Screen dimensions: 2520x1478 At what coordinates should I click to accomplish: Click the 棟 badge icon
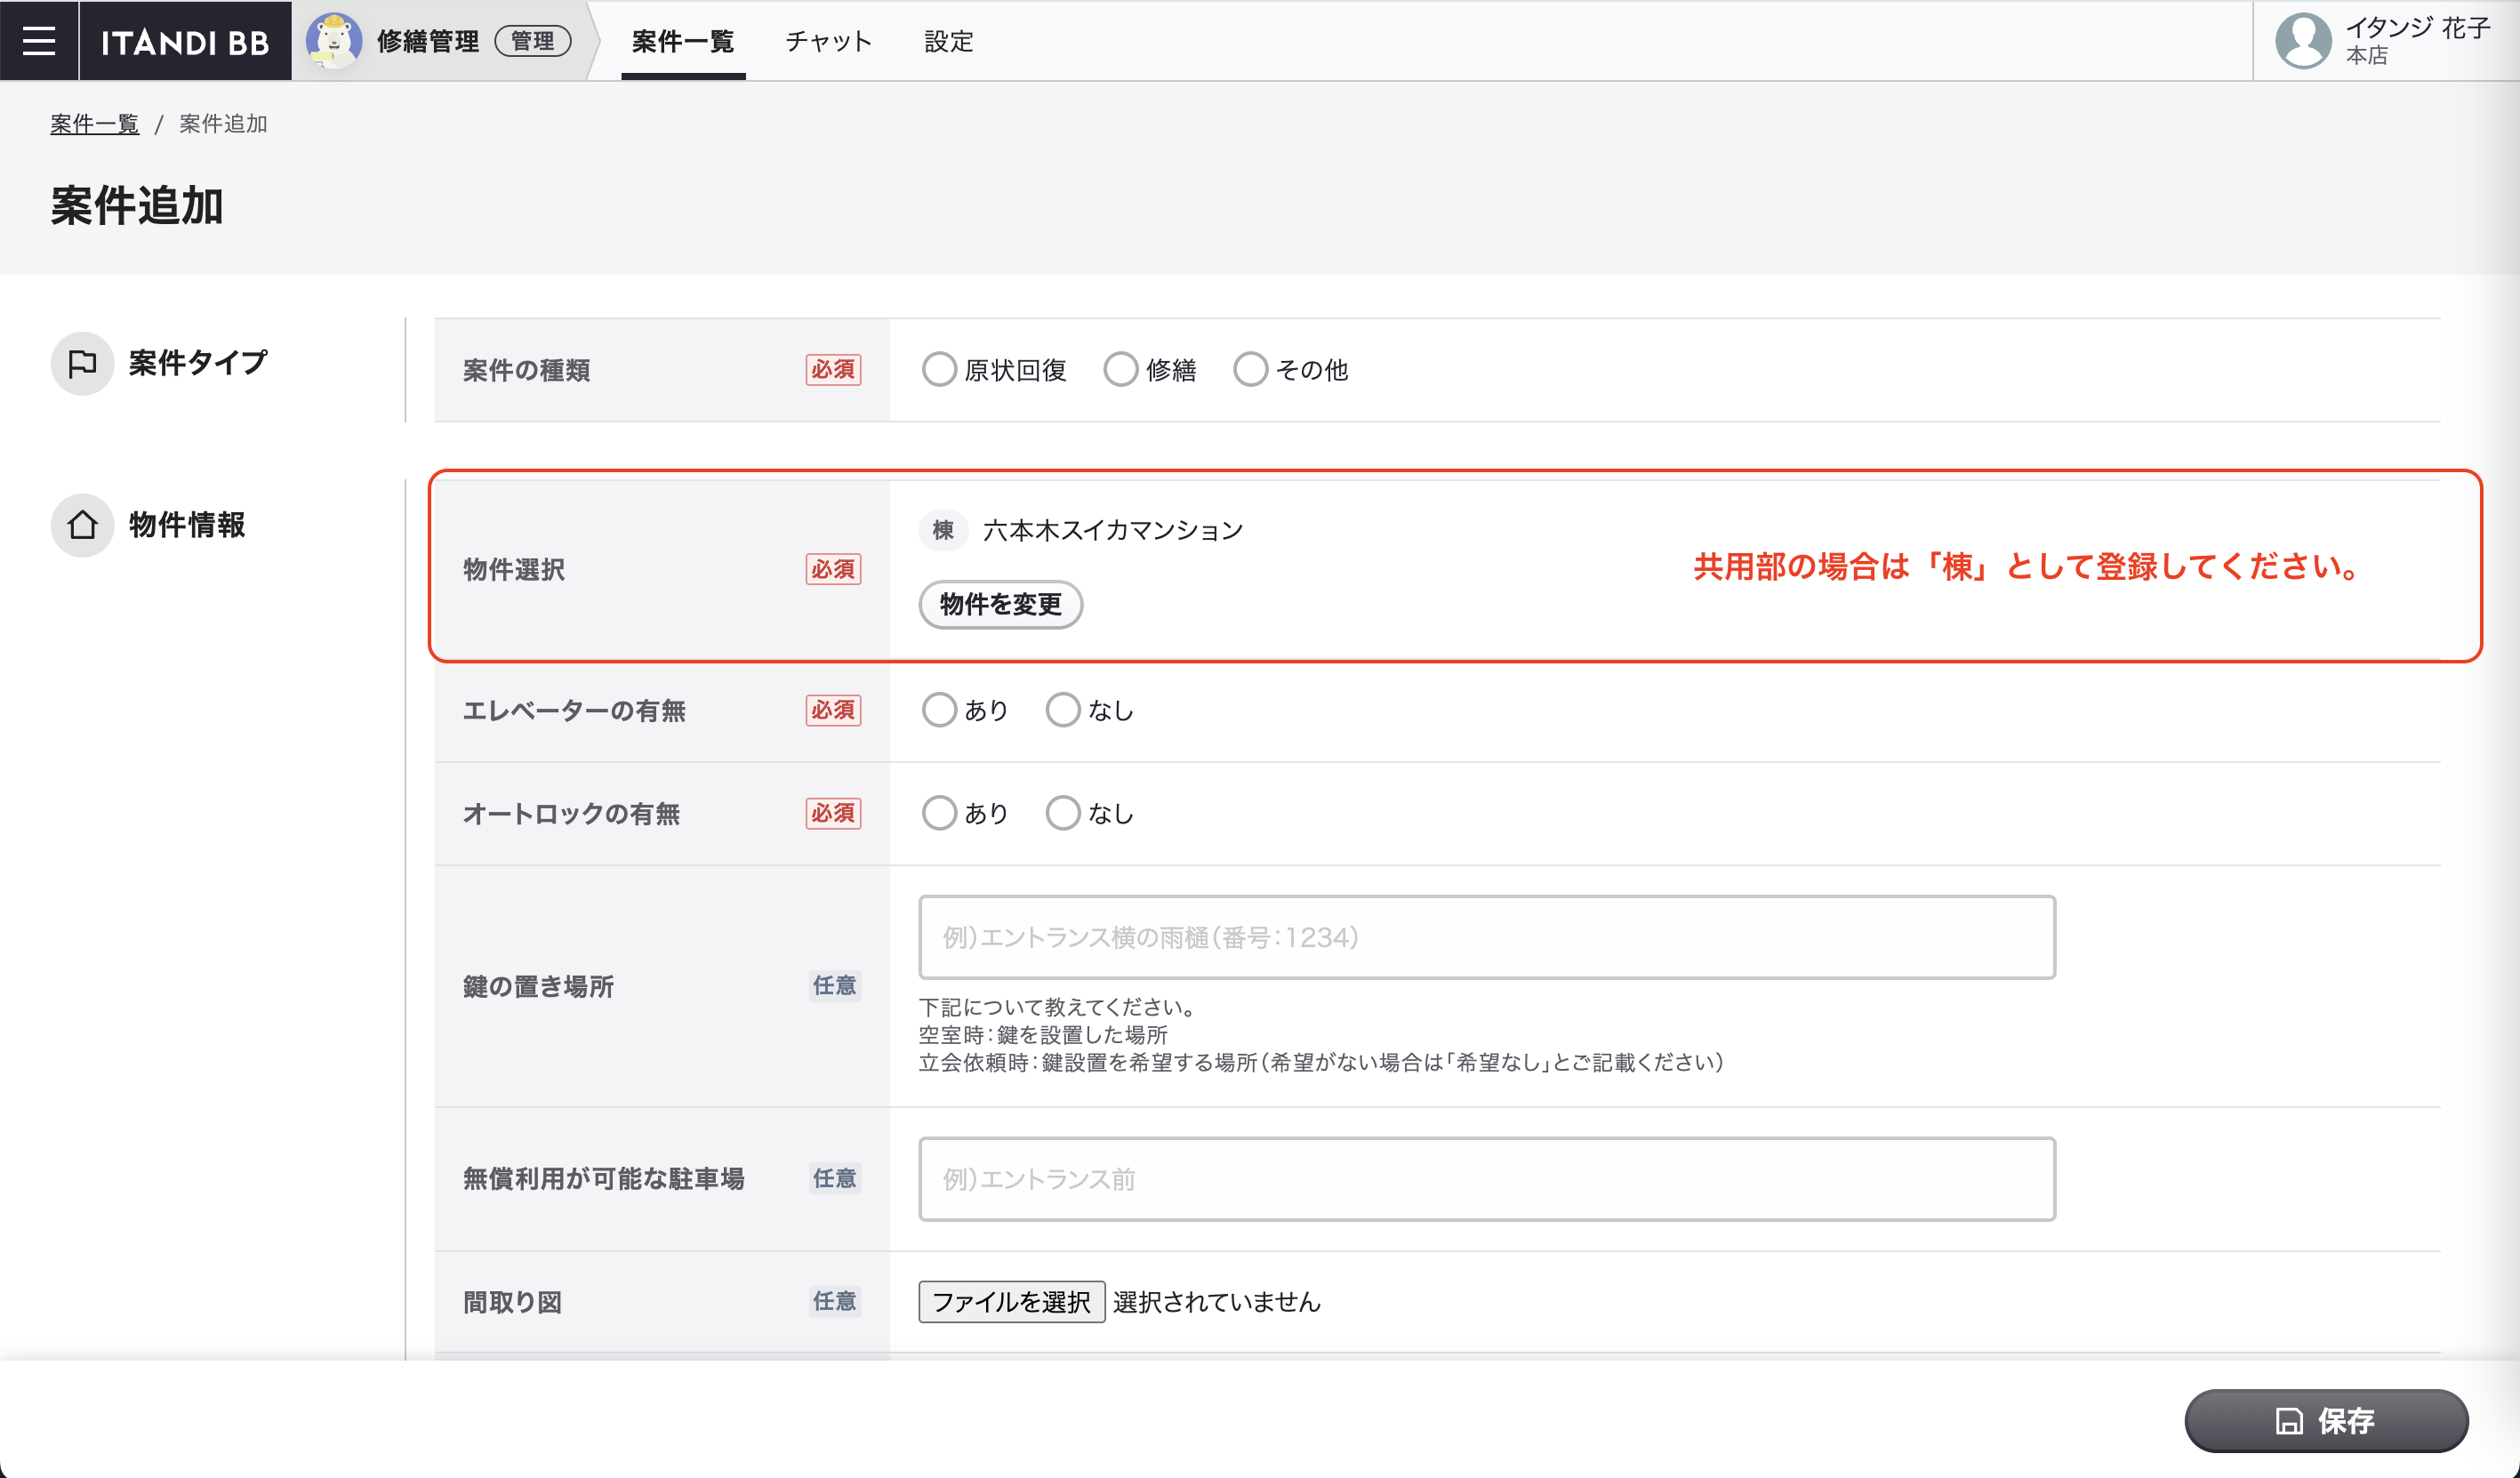click(943, 530)
